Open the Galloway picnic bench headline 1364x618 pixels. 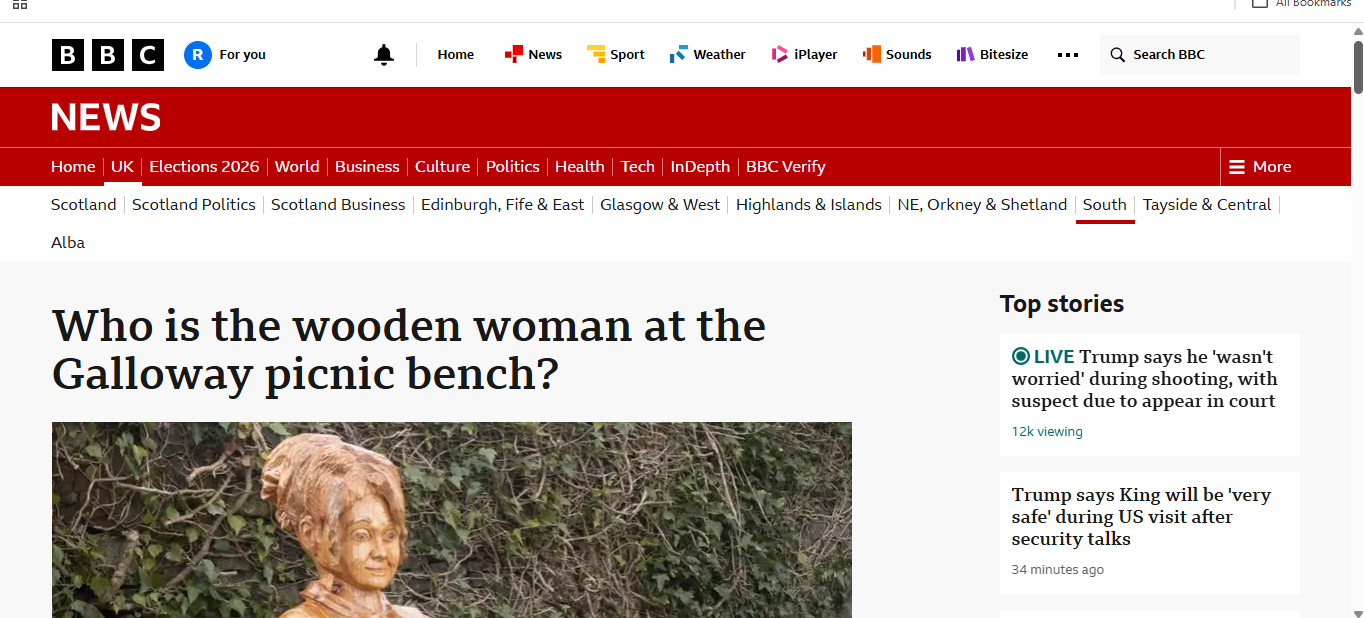coord(409,349)
